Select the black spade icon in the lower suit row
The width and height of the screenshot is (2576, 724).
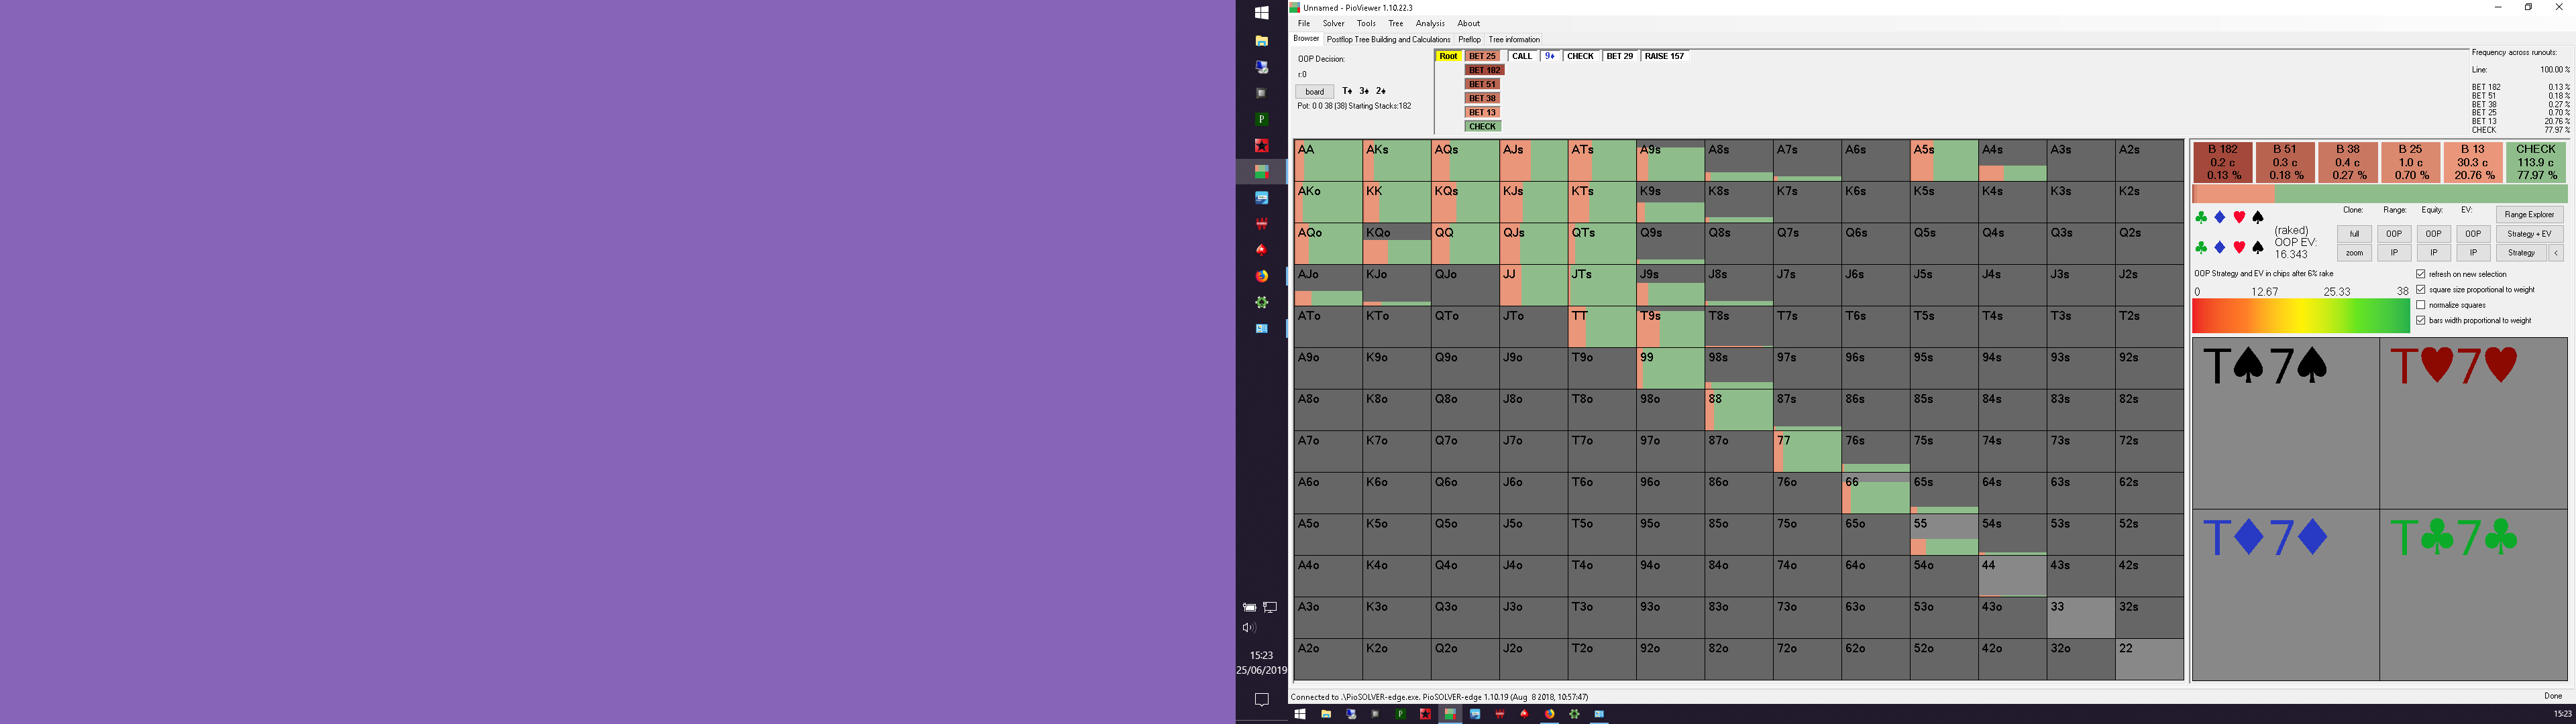2258,247
